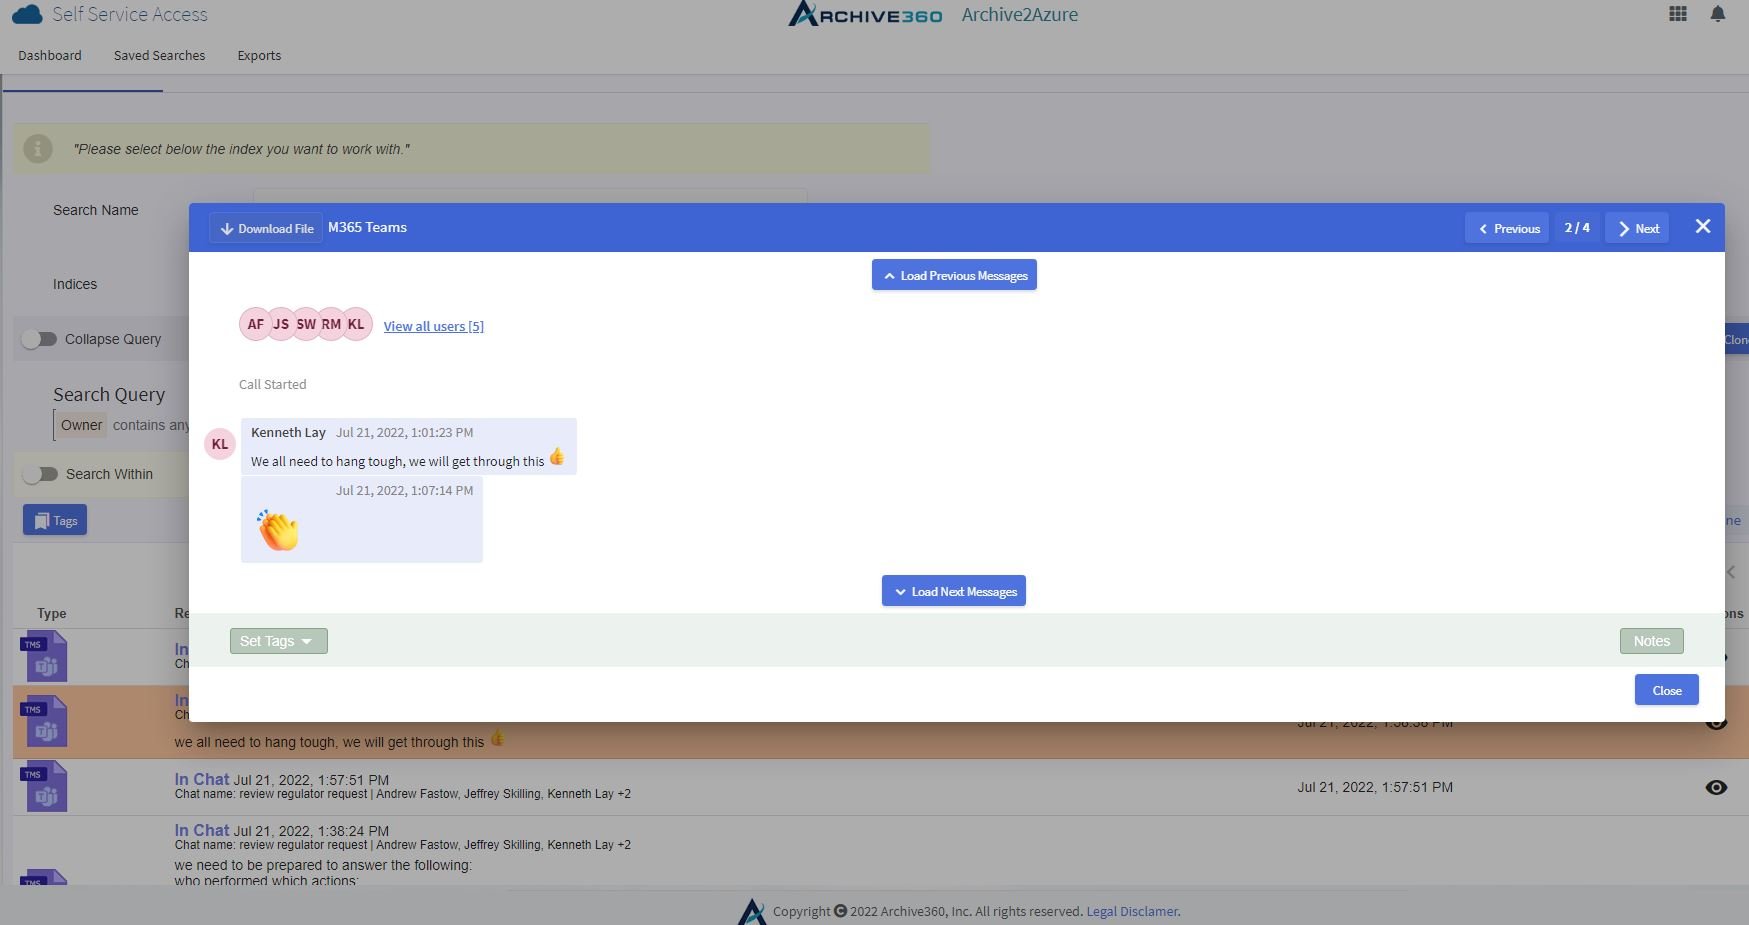Click the info icon in the index notice
1749x925 pixels.
pos(38,149)
